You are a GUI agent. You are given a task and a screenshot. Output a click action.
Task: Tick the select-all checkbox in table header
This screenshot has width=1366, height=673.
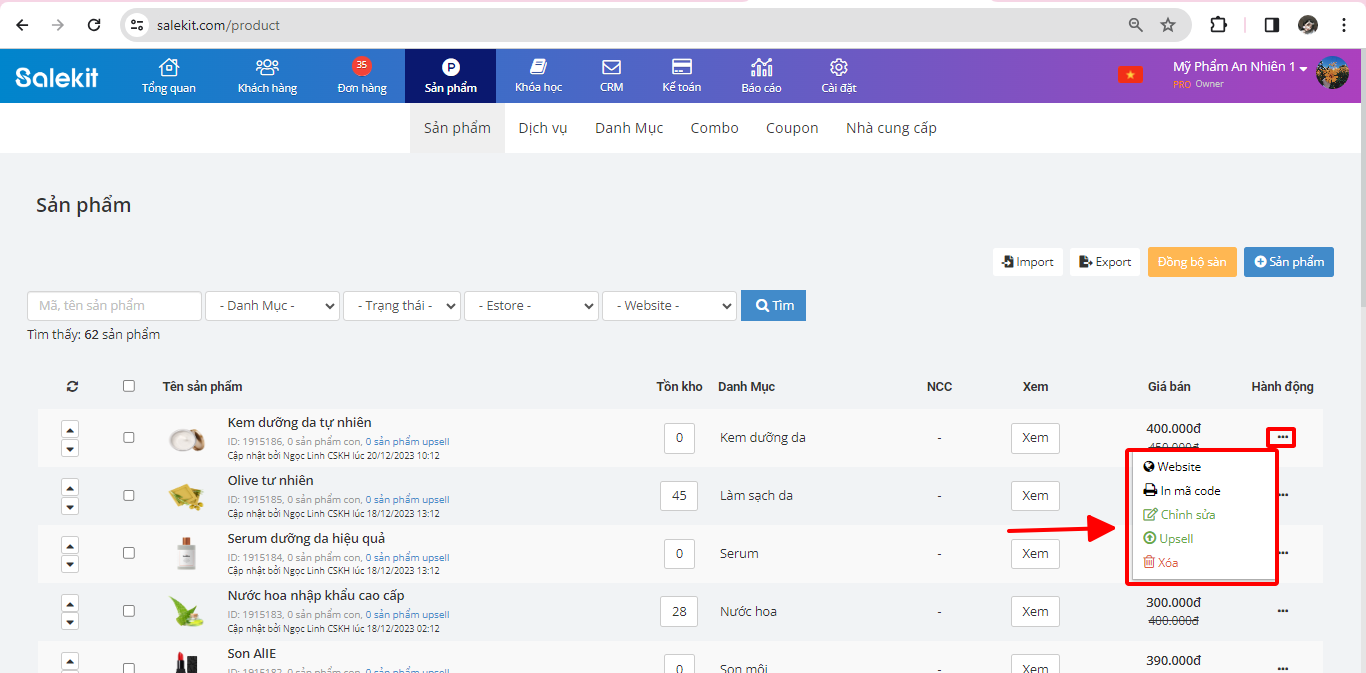click(x=128, y=386)
